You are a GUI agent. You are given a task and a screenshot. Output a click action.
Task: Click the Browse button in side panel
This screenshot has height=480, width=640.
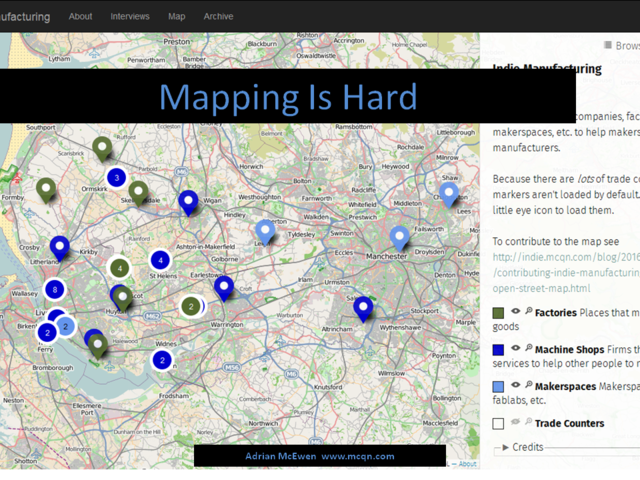pos(622,46)
